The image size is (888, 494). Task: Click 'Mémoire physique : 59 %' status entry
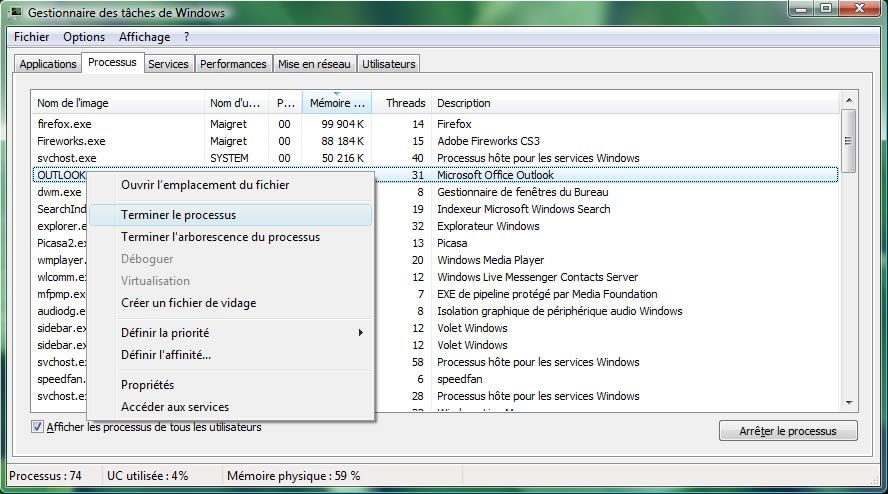click(293, 476)
